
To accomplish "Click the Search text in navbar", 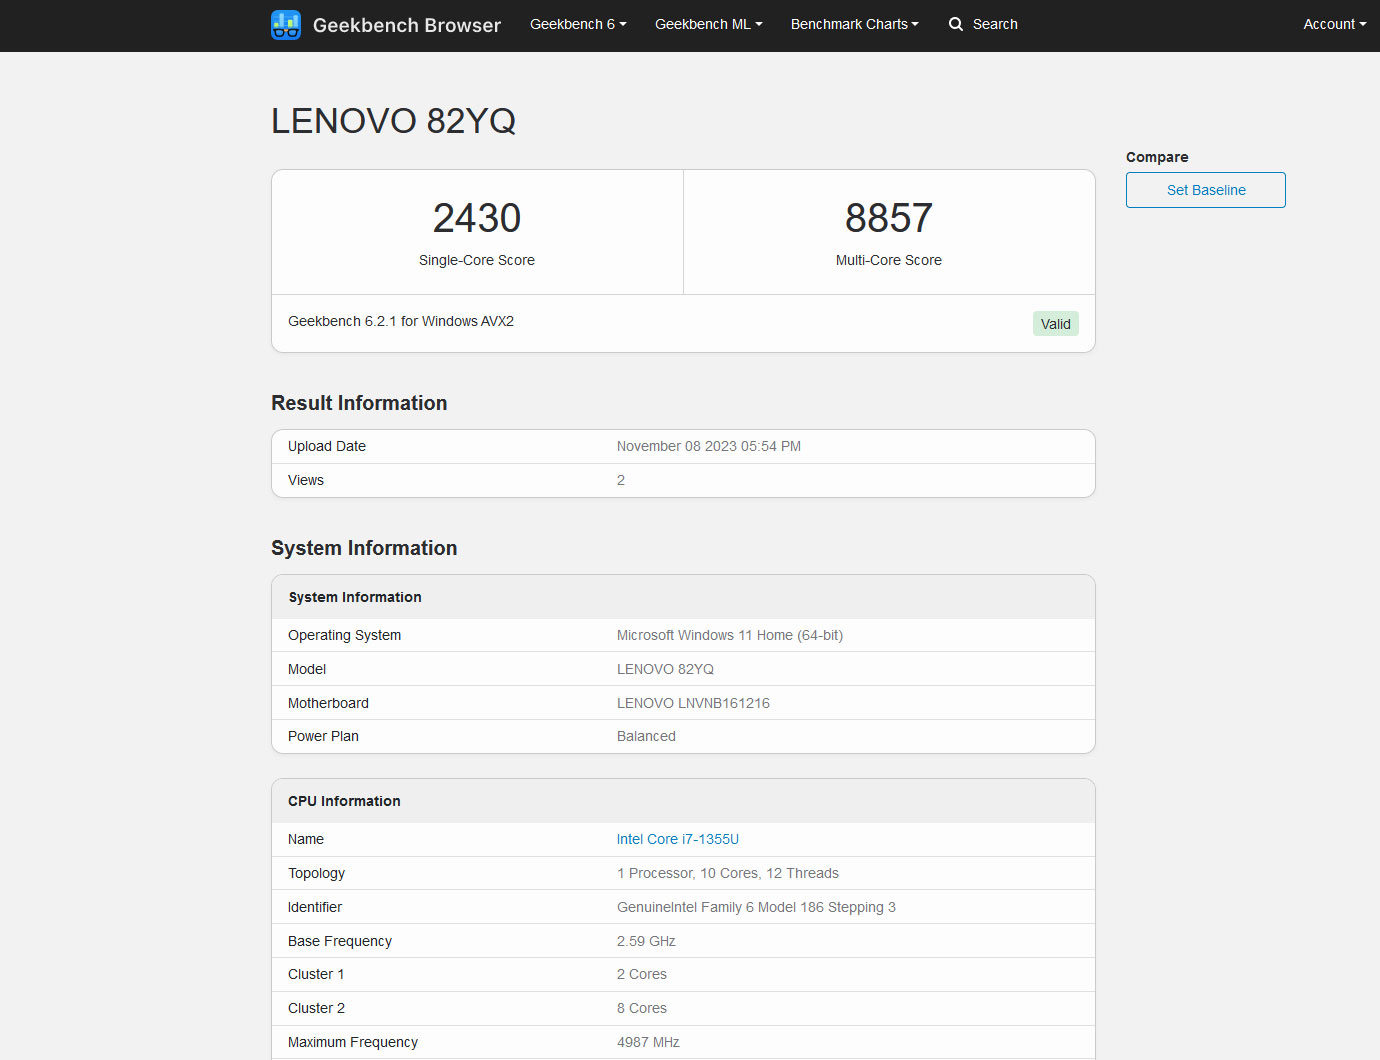I will click(x=995, y=24).
